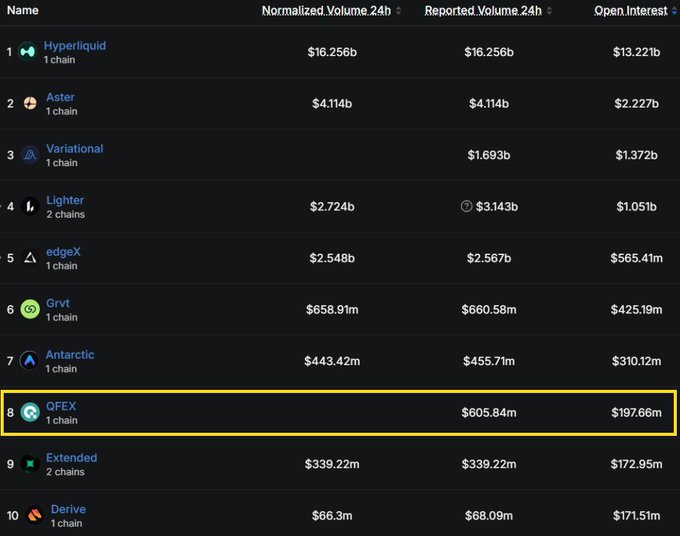Toggle the Open Interest sort arrow
The height and width of the screenshot is (536, 680).
675,10
